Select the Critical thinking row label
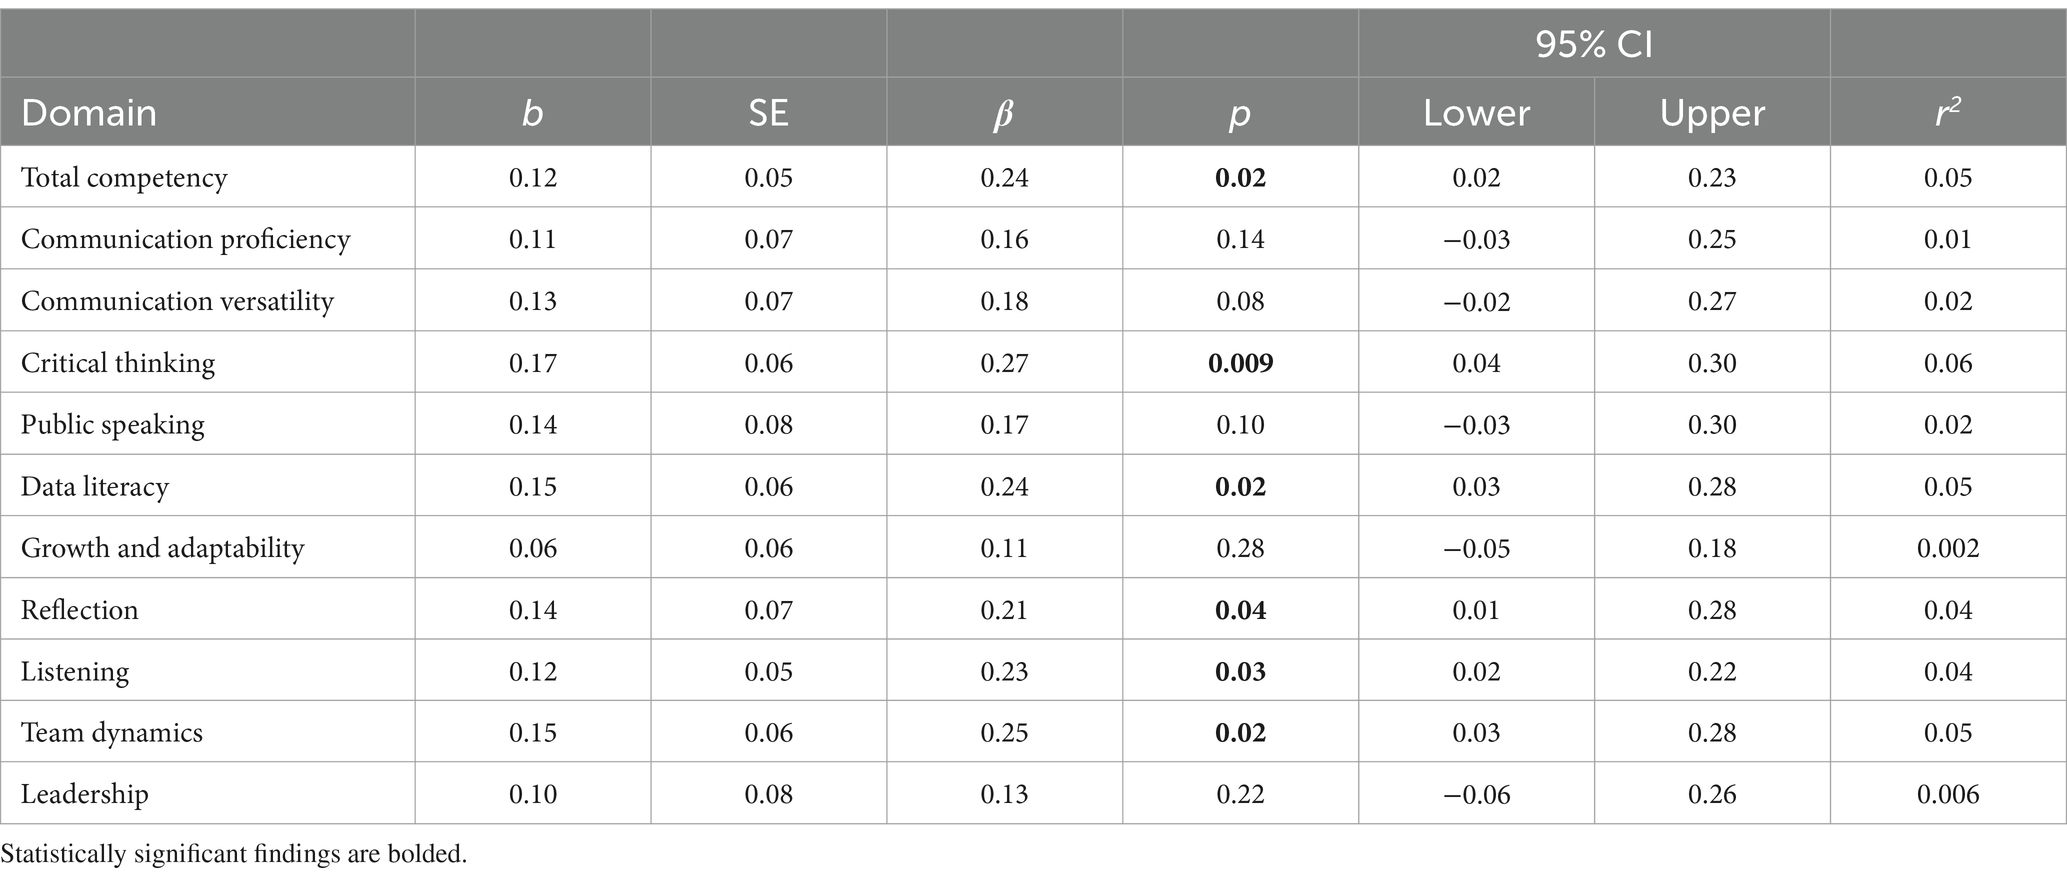 118,362
